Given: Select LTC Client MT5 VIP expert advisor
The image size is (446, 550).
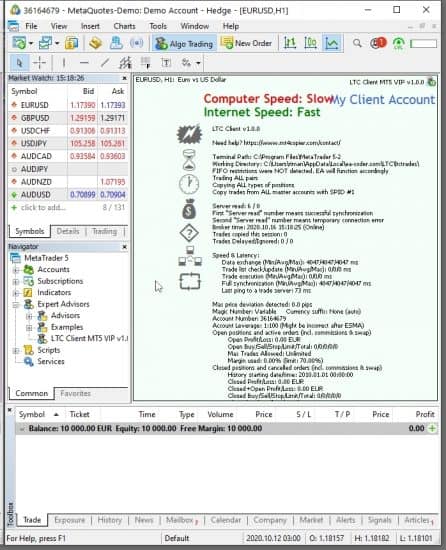Looking at the screenshot, I should point(83,338).
